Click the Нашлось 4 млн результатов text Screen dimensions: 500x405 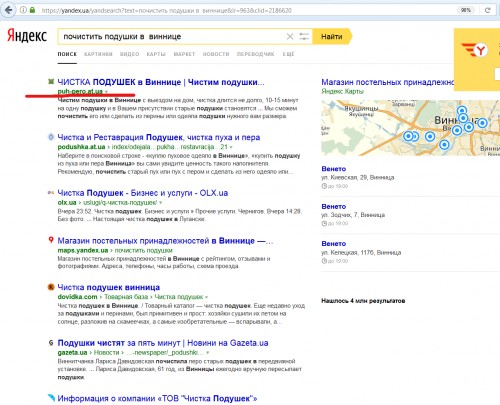click(363, 301)
